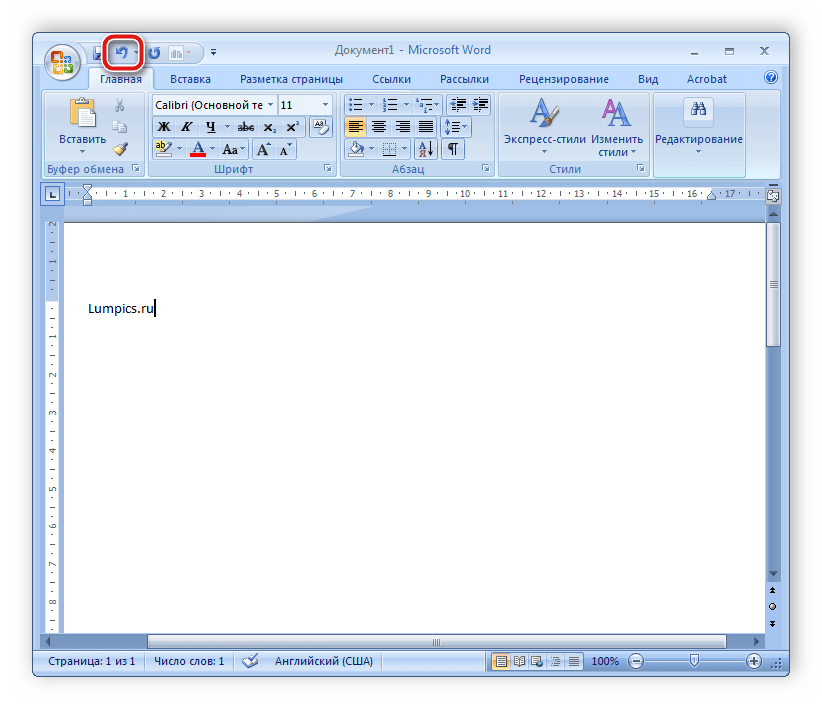The width and height of the screenshot is (822, 709).
Task: Click the superscript x² icon
Action: [292, 127]
